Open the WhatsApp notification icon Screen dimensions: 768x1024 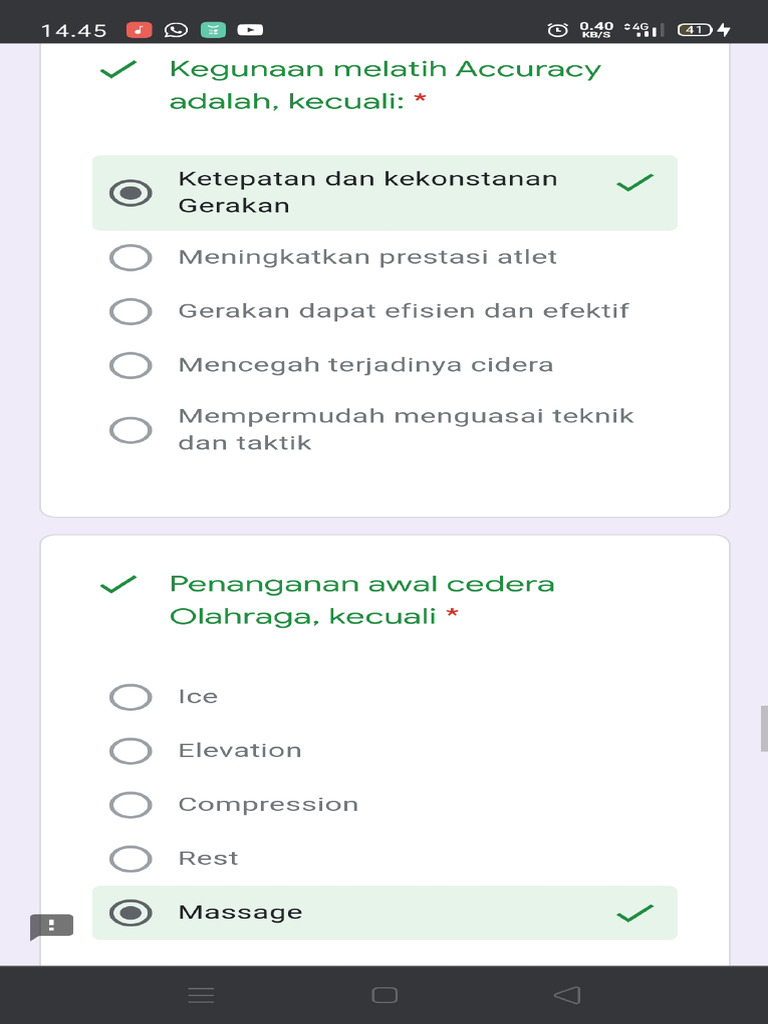coord(176,30)
